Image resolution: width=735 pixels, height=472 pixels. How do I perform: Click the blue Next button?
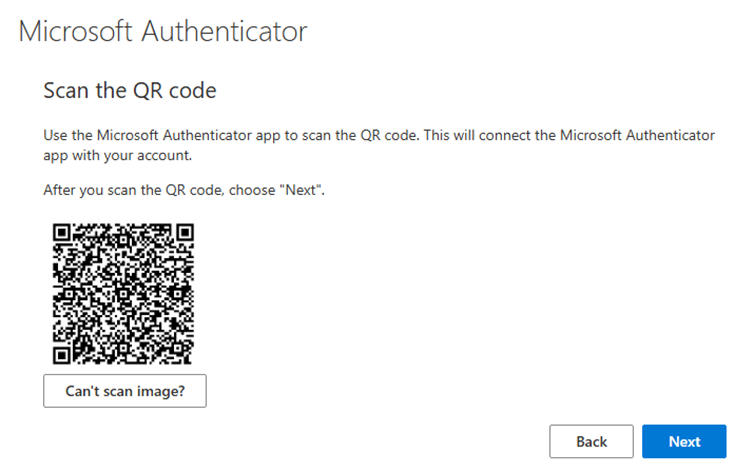(684, 441)
